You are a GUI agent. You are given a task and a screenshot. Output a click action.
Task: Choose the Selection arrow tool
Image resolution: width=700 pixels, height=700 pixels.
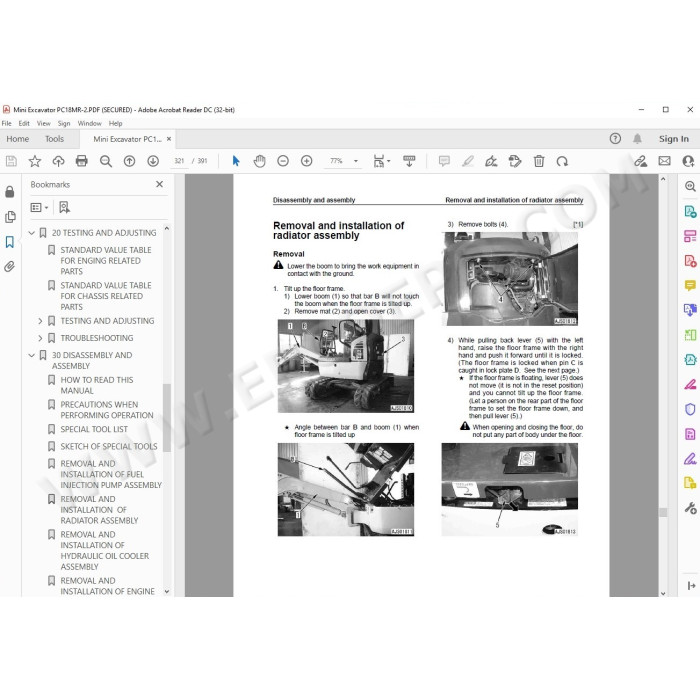pyautogui.click(x=236, y=161)
